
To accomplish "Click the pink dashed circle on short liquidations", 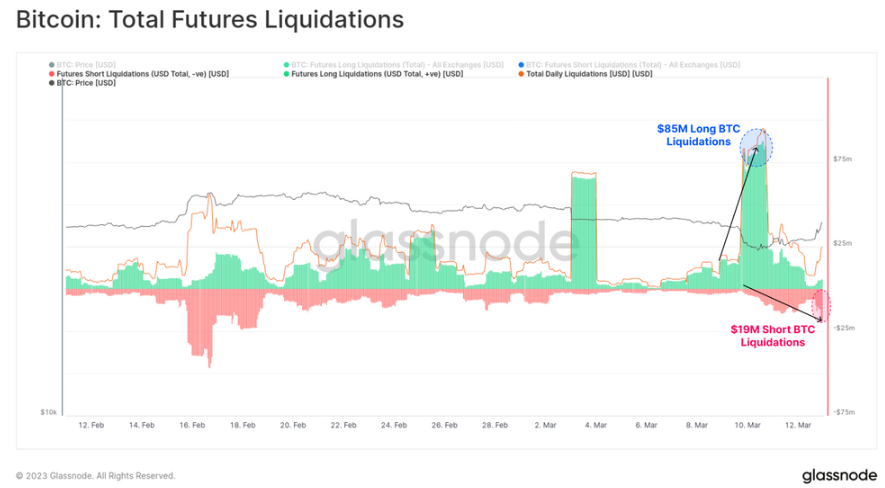I will coord(821,303).
